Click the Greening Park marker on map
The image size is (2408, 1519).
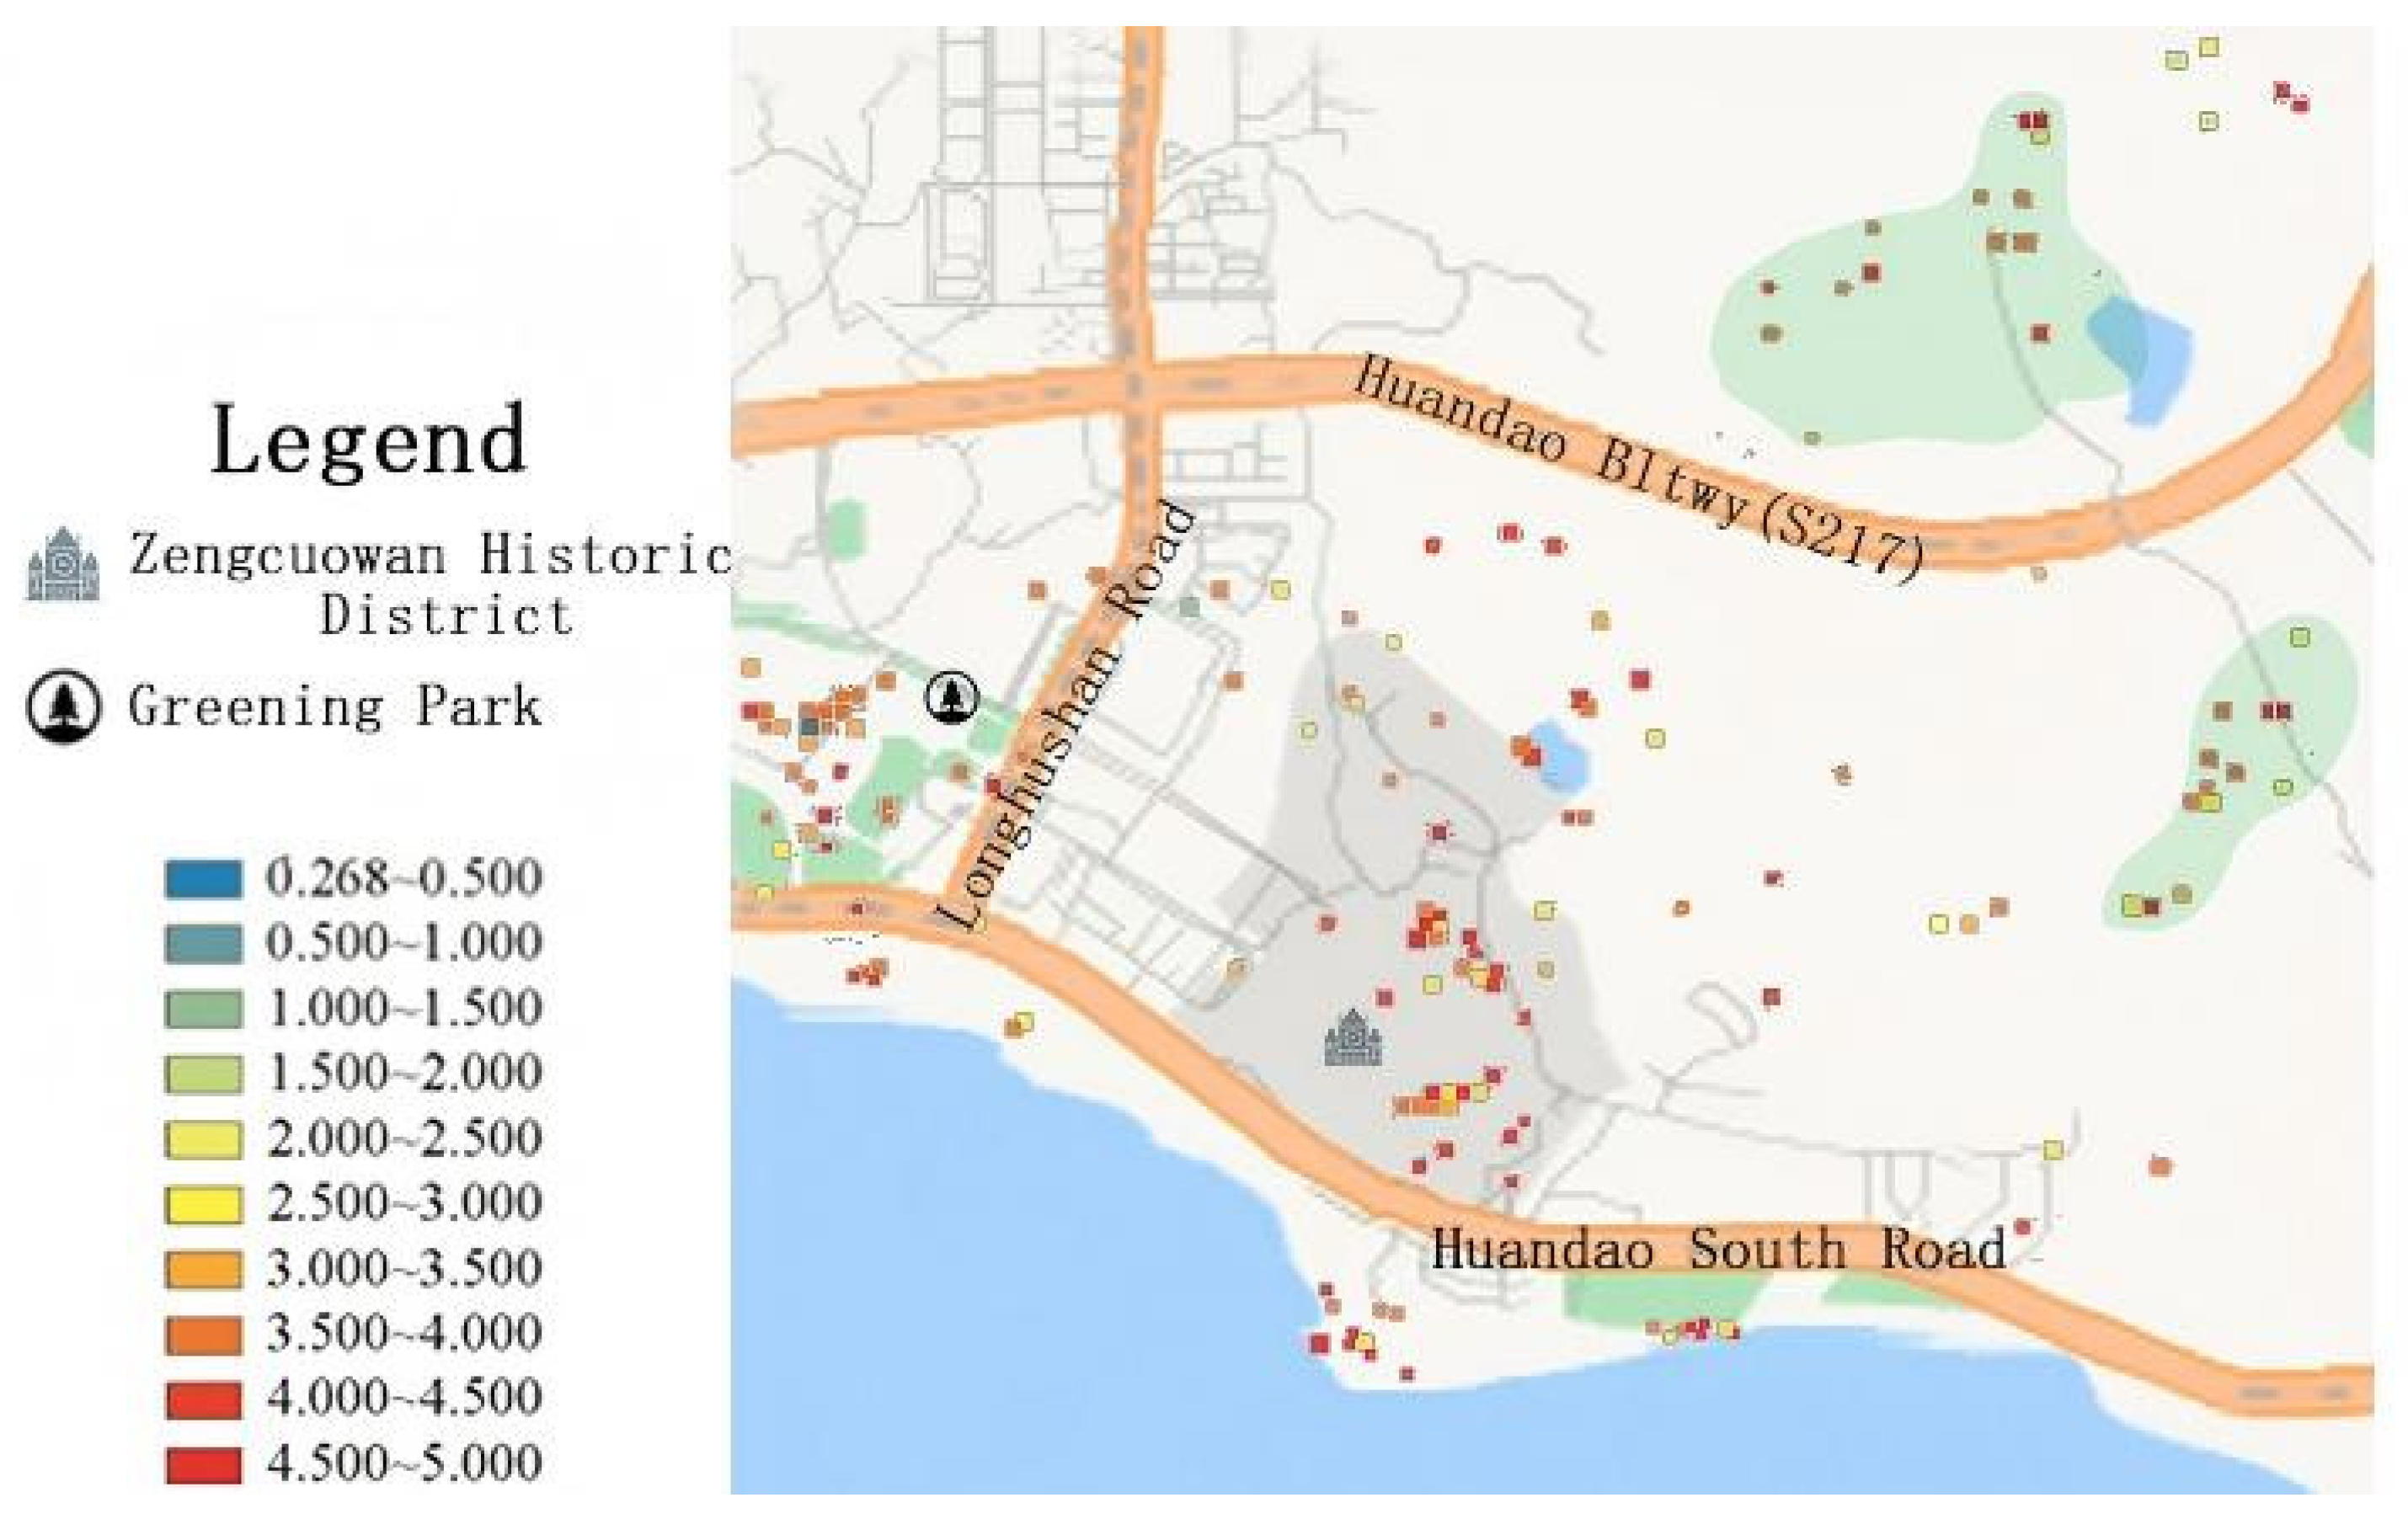pos(951,696)
